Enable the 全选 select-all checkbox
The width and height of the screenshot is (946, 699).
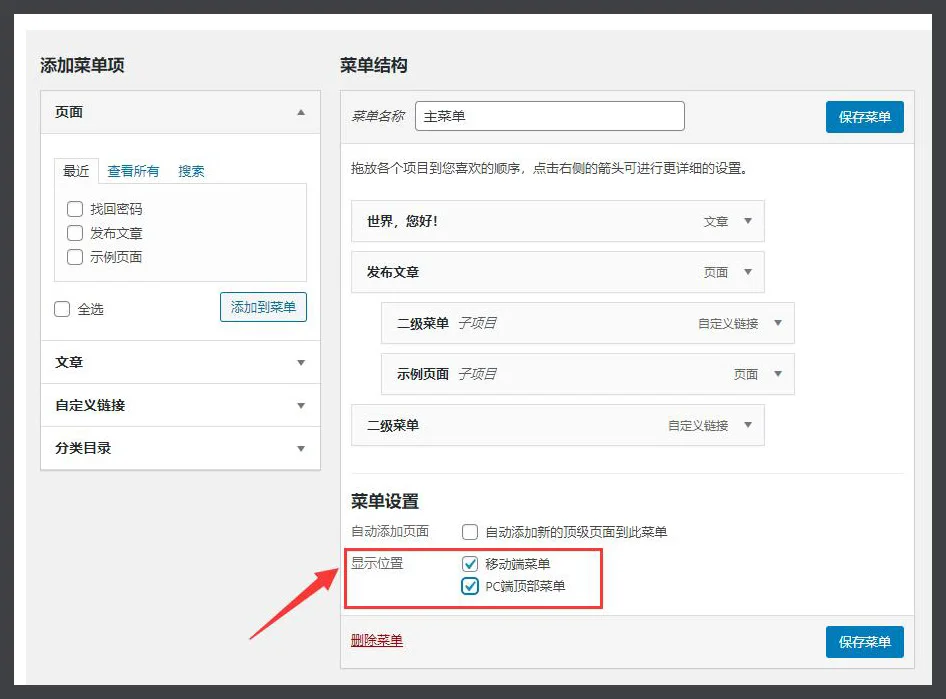coord(63,309)
